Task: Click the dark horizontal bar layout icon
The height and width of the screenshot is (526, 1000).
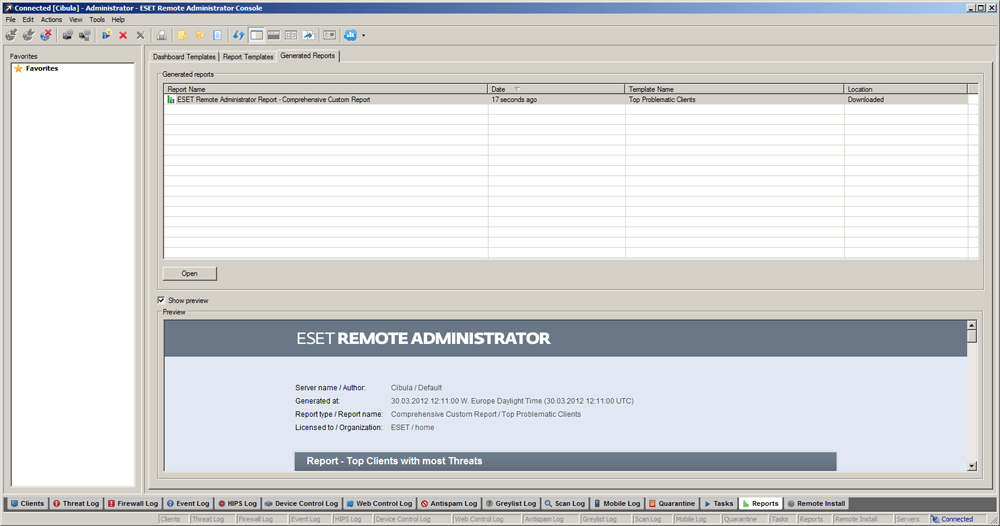Action: tap(274, 35)
